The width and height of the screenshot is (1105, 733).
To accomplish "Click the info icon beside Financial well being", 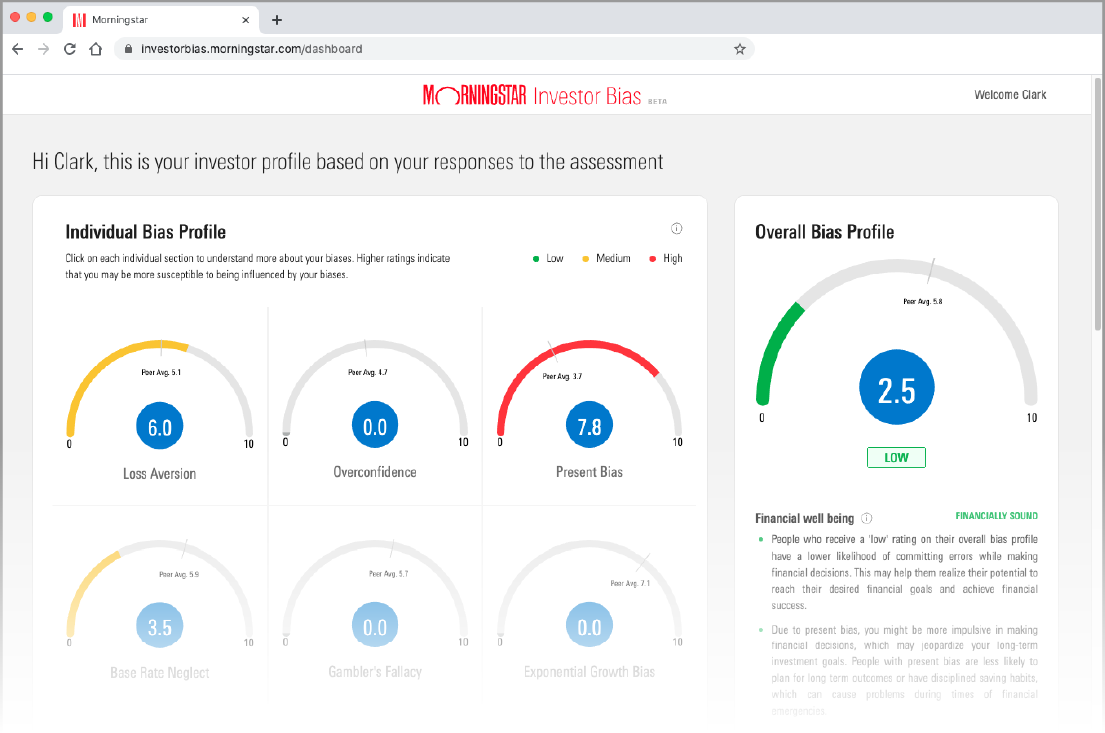I will click(866, 518).
